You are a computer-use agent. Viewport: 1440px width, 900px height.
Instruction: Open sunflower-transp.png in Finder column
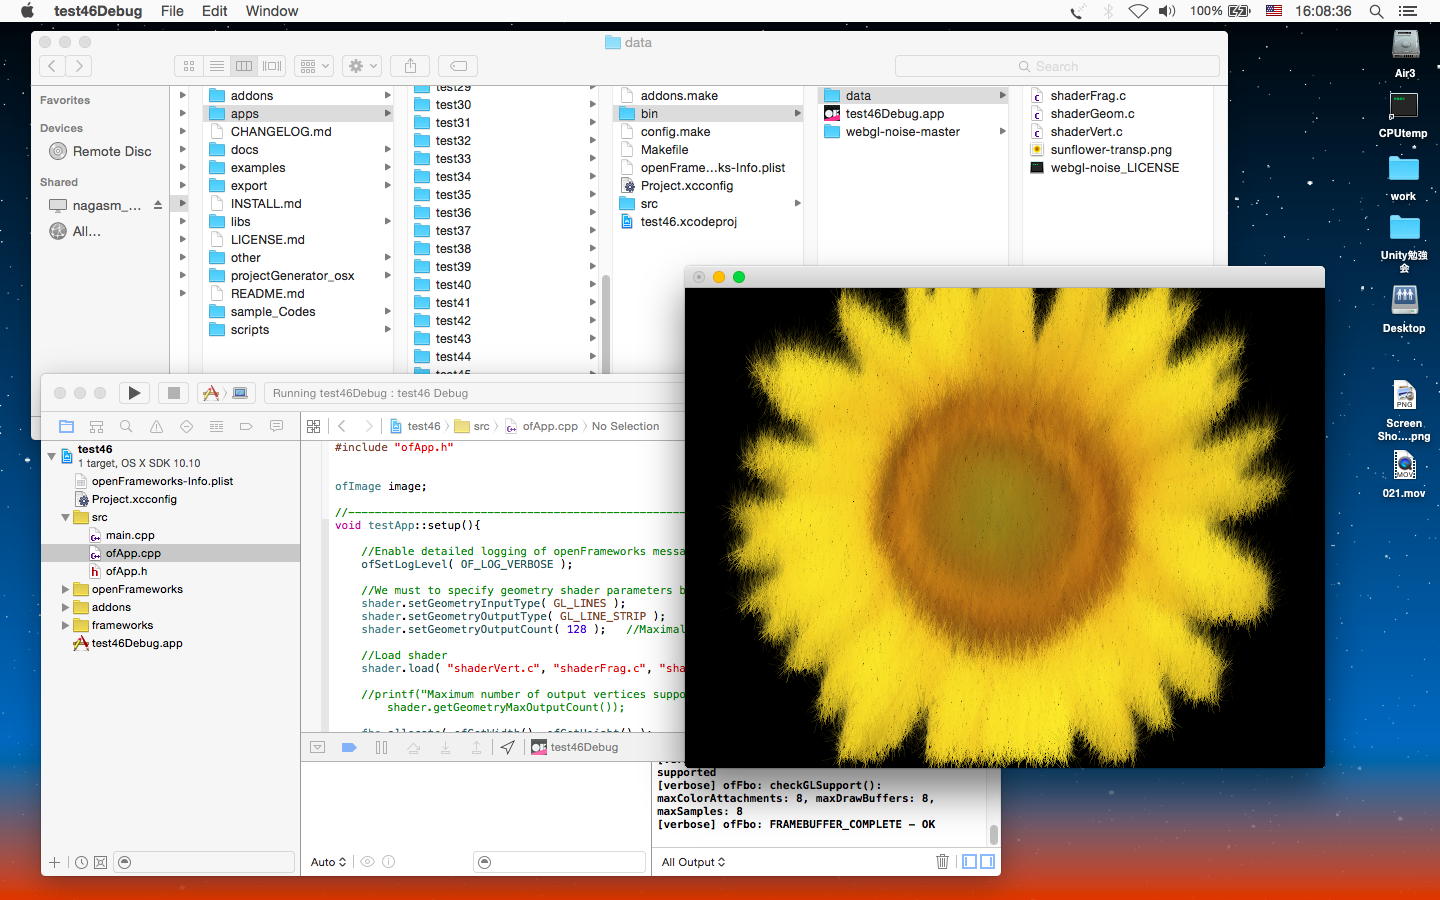click(1110, 150)
